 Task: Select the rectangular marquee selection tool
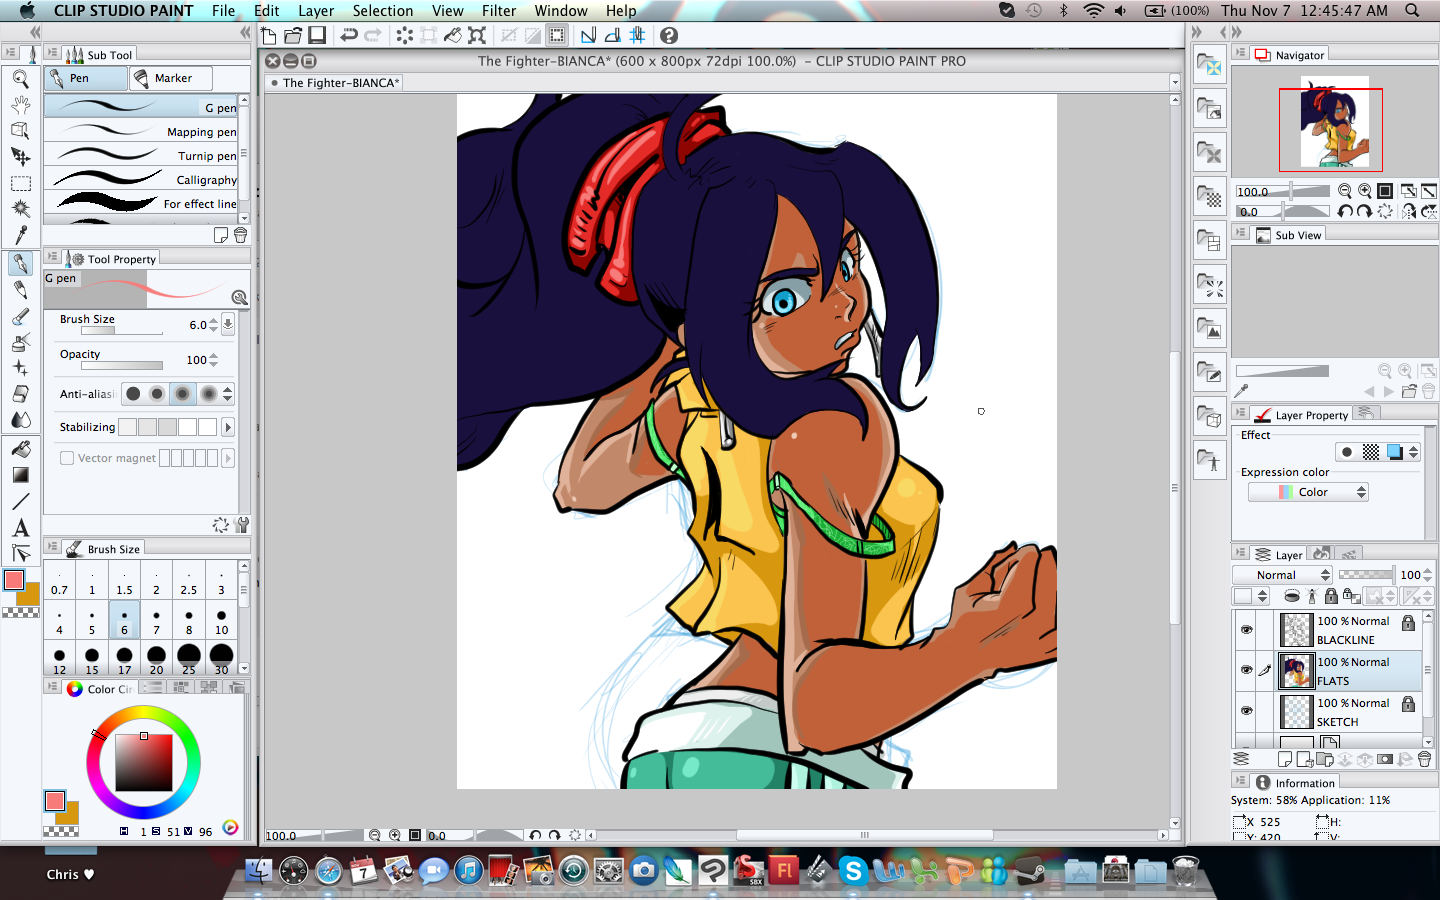20,183
